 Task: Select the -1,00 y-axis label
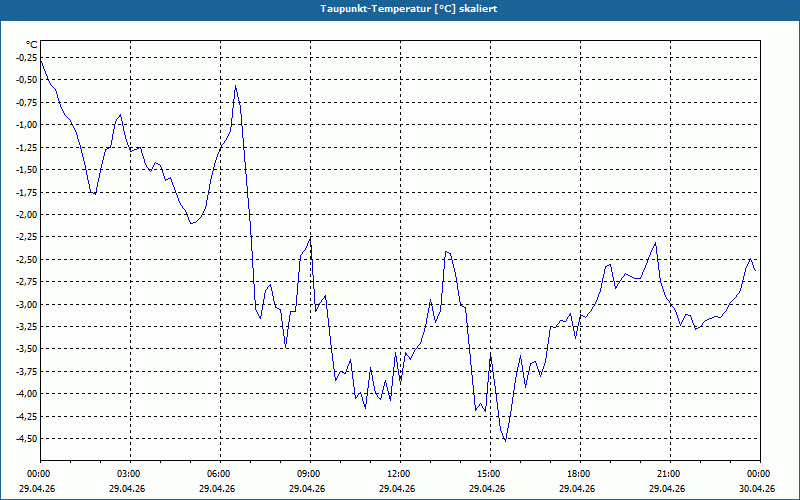pyautogui.click(x=27, y=125)
